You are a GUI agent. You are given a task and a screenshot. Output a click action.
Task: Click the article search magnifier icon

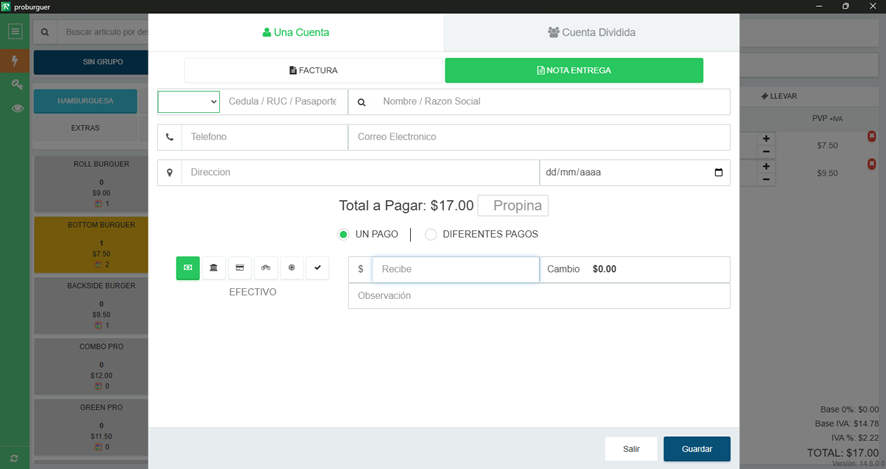(45, 32)
